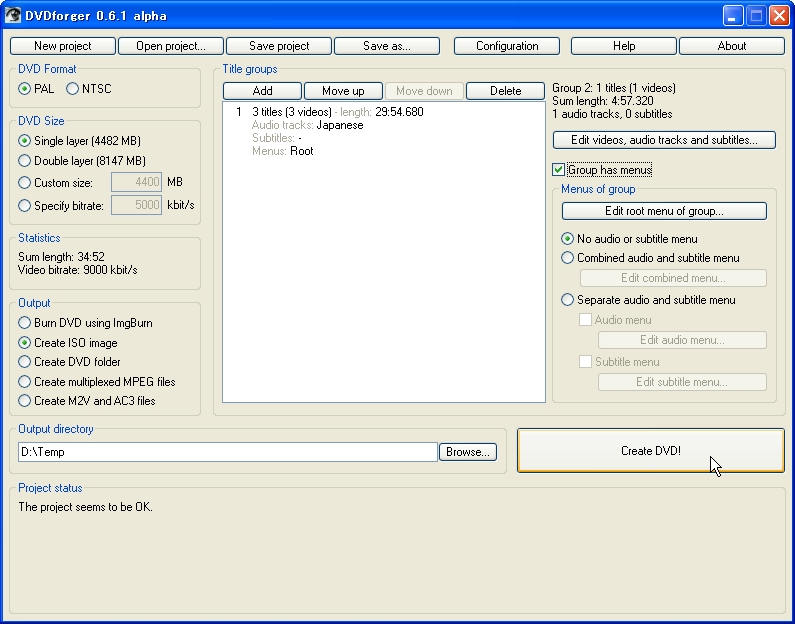The height and width of the screenshot is (624, 795).
Task: Open the Open project... dialog
Action: click(x=171, y=46)
